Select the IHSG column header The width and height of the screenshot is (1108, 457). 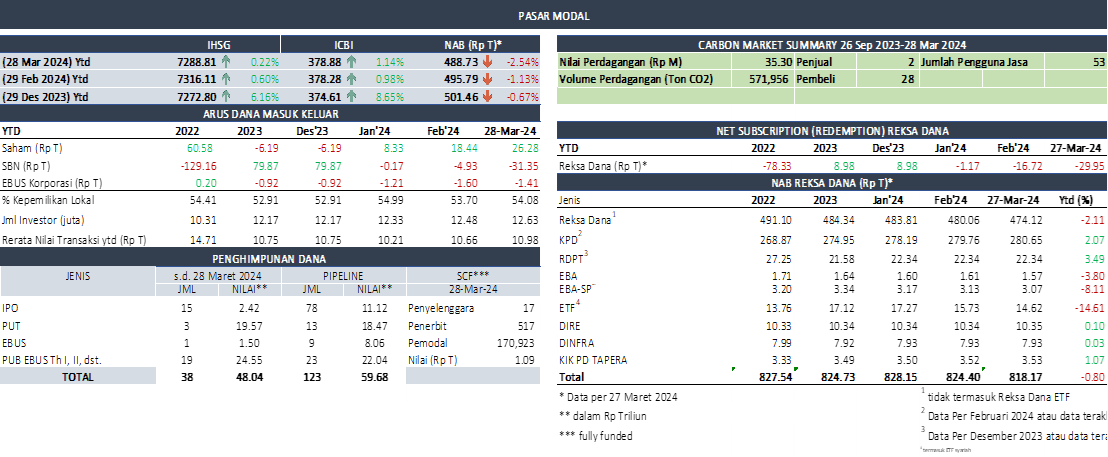[x=218, y=44]
